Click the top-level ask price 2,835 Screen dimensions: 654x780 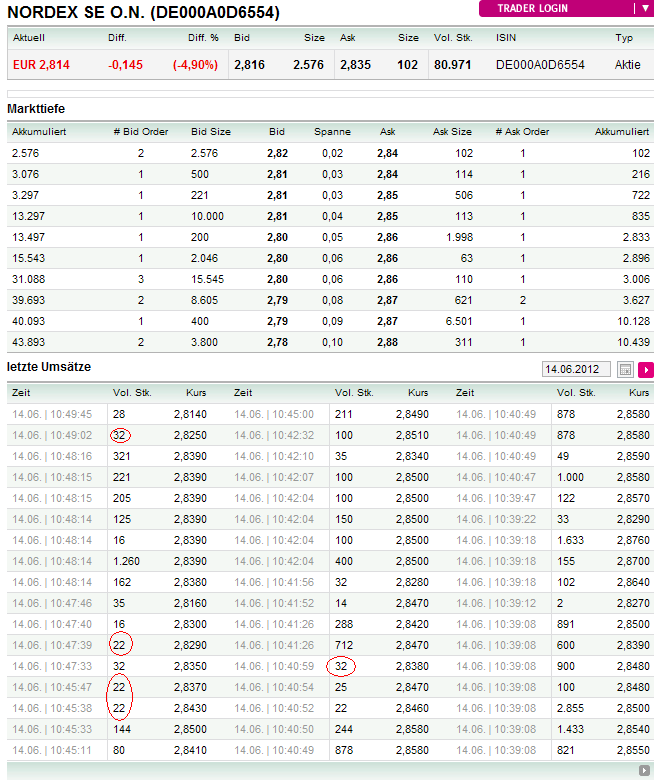click(355, 65)
